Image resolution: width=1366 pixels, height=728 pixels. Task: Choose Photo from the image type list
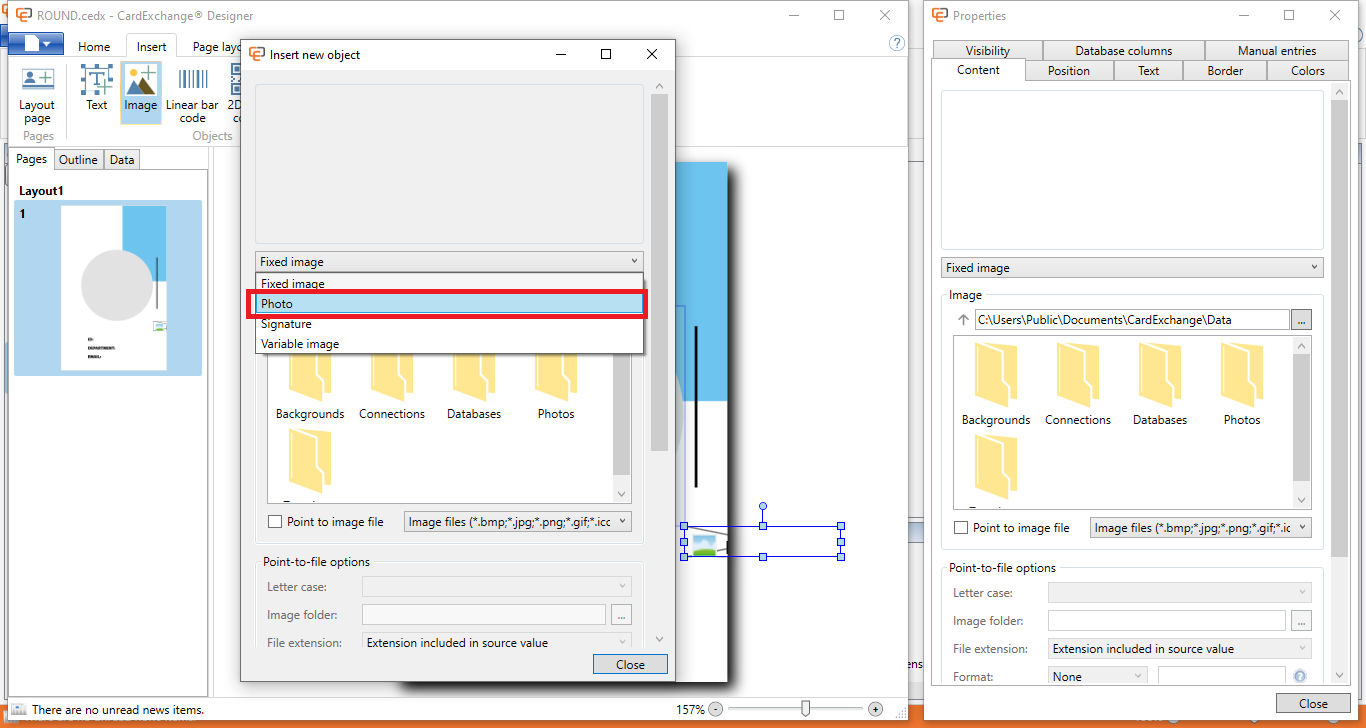pos(449,304)
